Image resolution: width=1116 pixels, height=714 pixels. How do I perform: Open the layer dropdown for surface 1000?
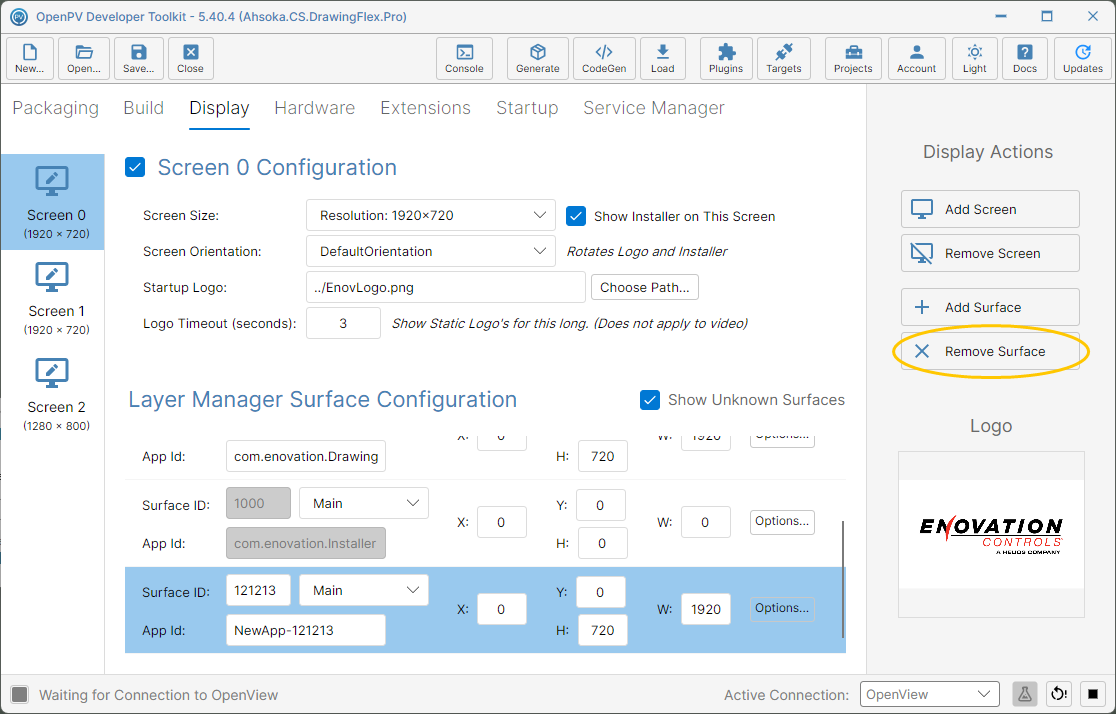click(x=364, y=503)
